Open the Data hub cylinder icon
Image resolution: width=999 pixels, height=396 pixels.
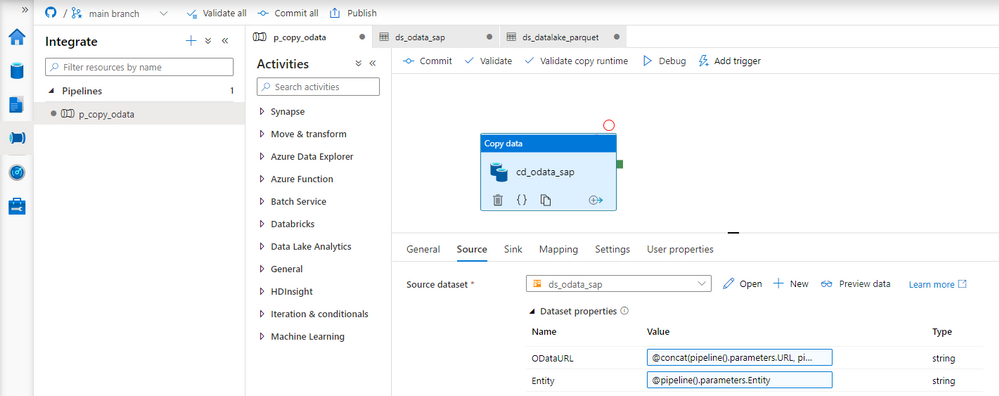(17, 70)
